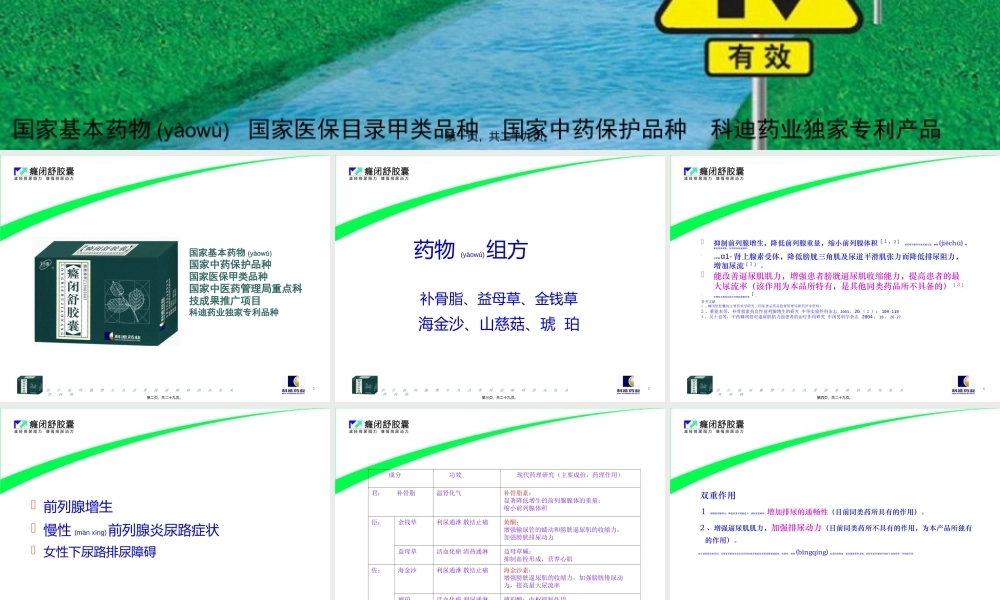Toggle the blue square bullet beside 前列腺增生

pos(32,505)
